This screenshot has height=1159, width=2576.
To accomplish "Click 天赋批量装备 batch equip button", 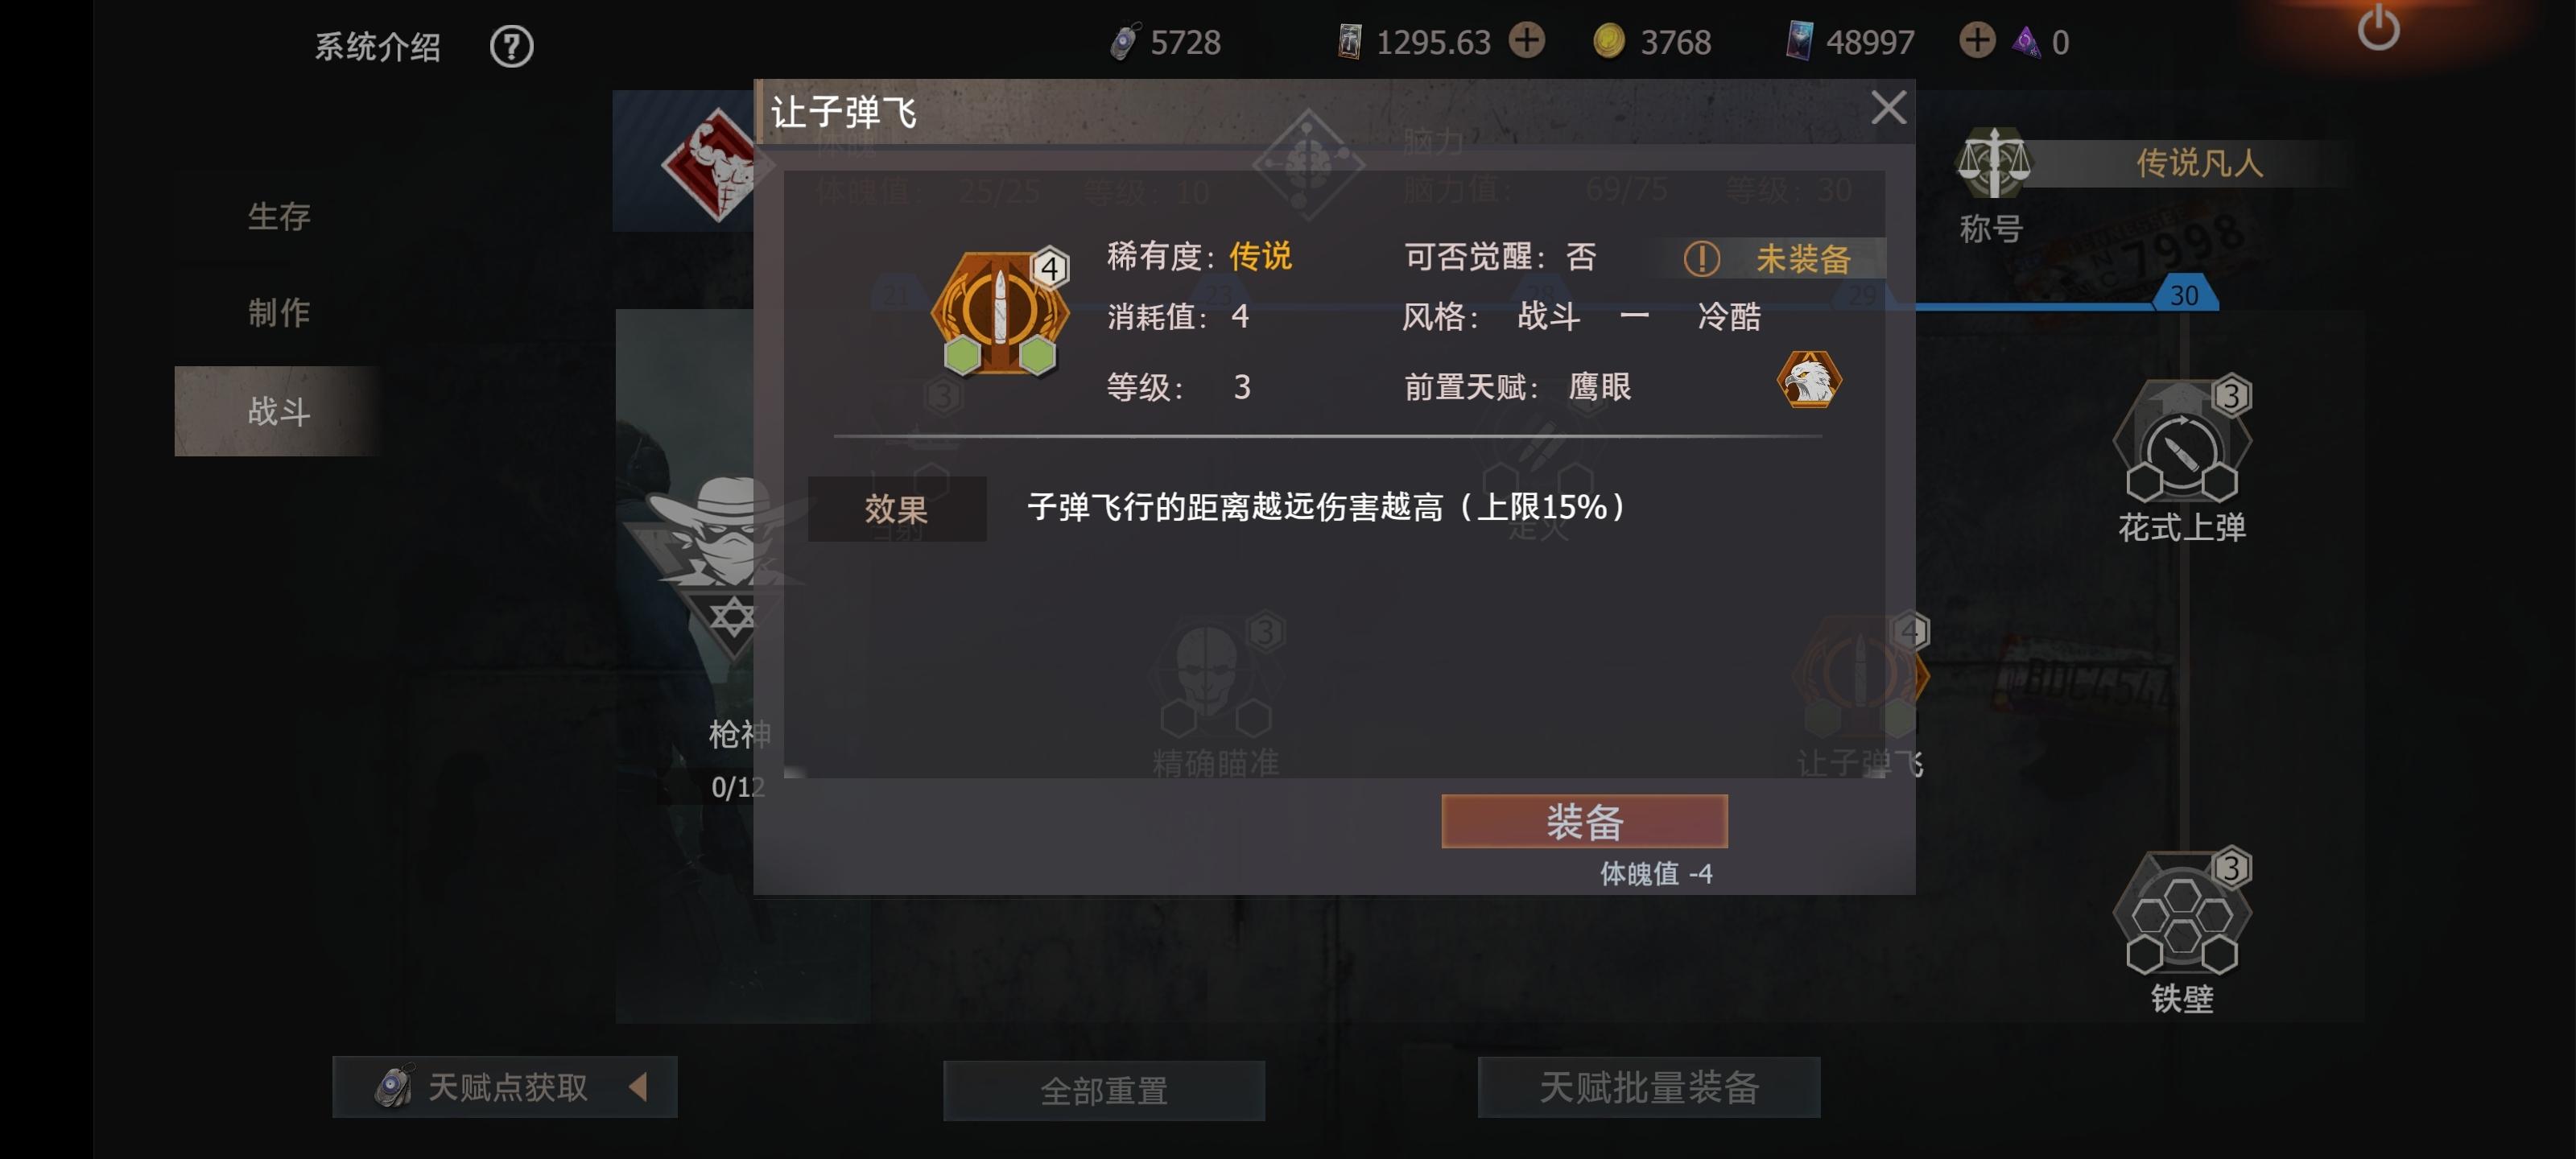I will point(1648,1087).
